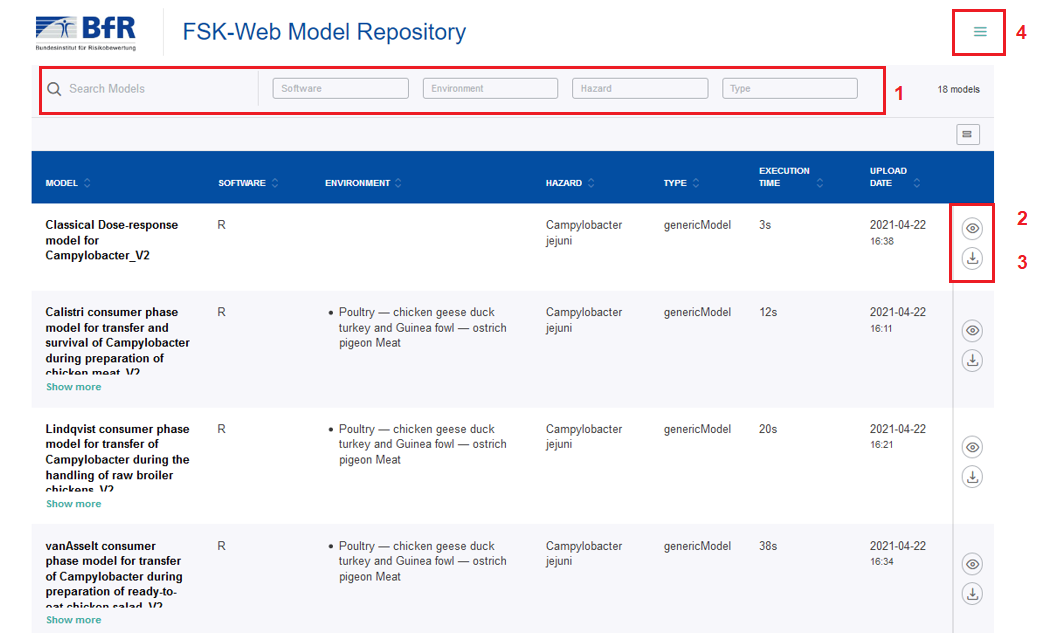View details of Lindqvist consumer phase model
The width and height of the screenshot is (1041, 633).
(x=972, y=447)
